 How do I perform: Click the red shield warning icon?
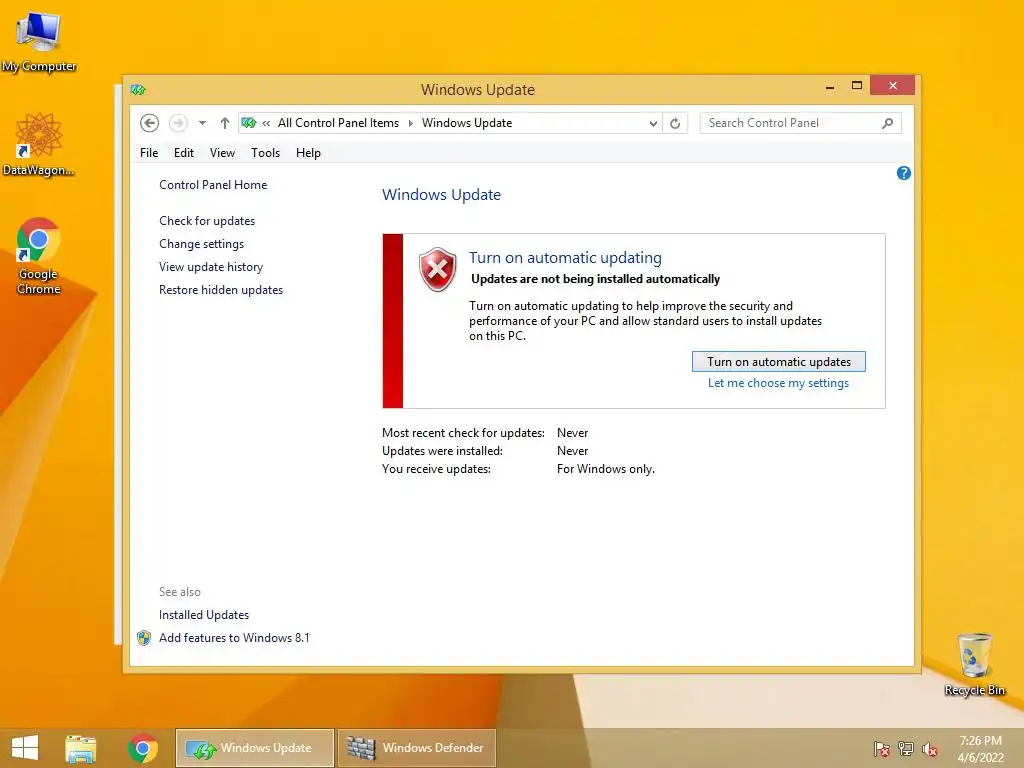(x=438, y=269)
